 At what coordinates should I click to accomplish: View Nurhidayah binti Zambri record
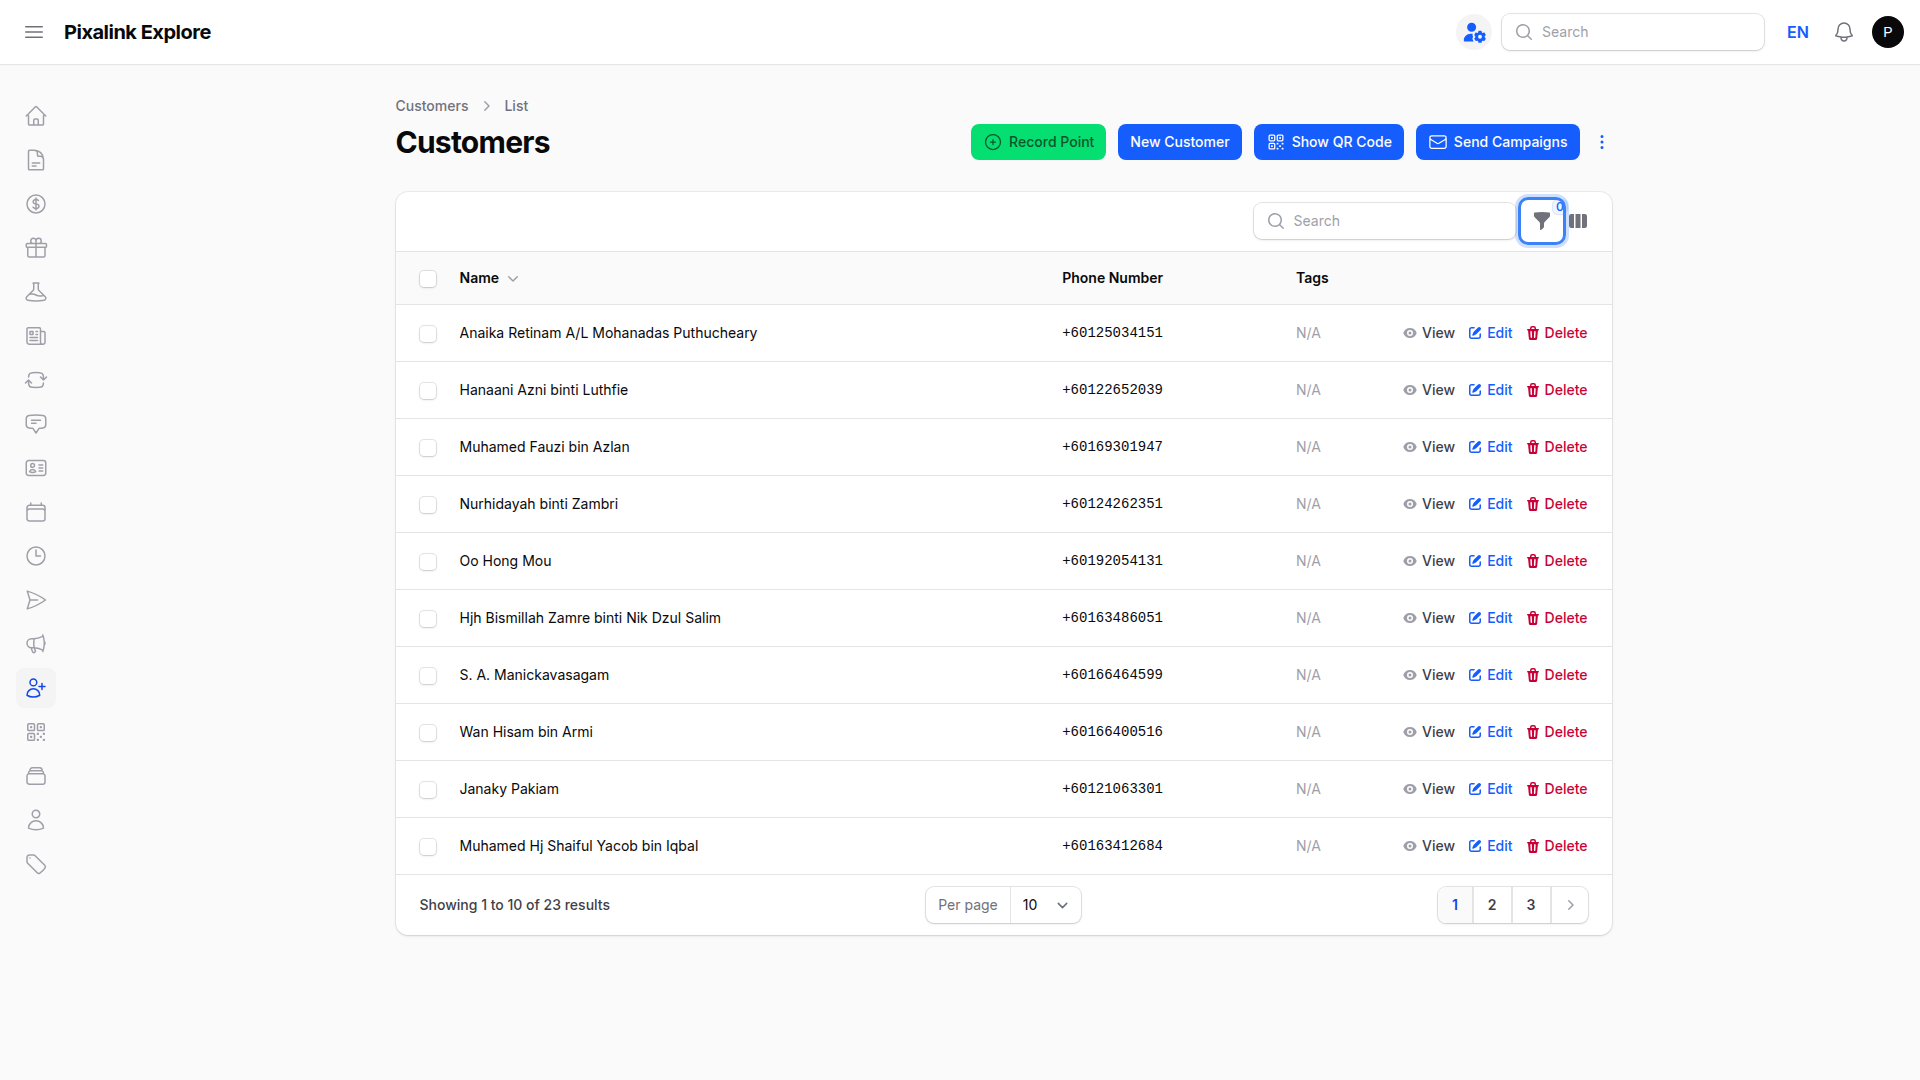tap(1429, 504)
